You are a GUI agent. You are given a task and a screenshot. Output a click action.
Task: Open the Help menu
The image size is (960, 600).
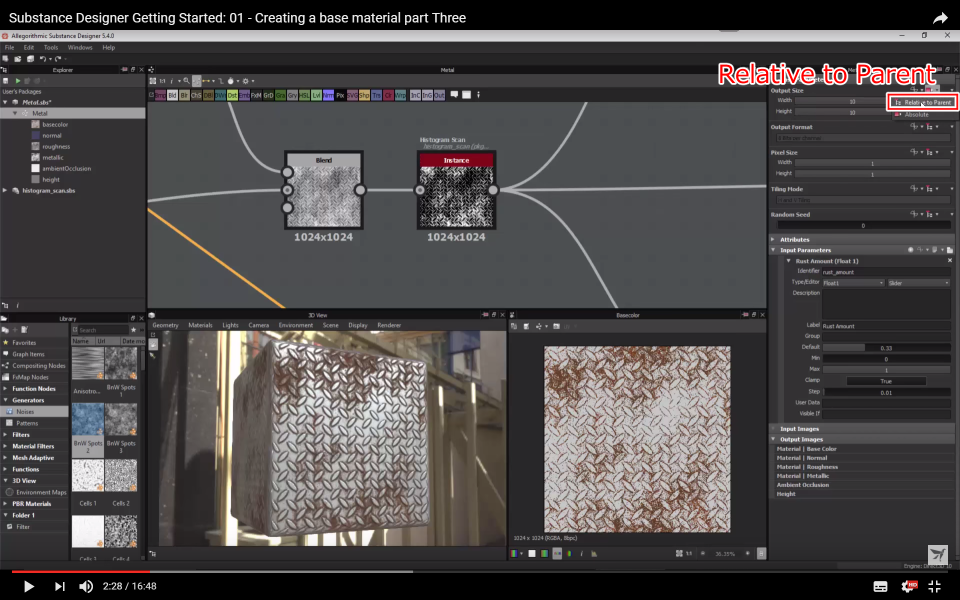tap(108, 47)
